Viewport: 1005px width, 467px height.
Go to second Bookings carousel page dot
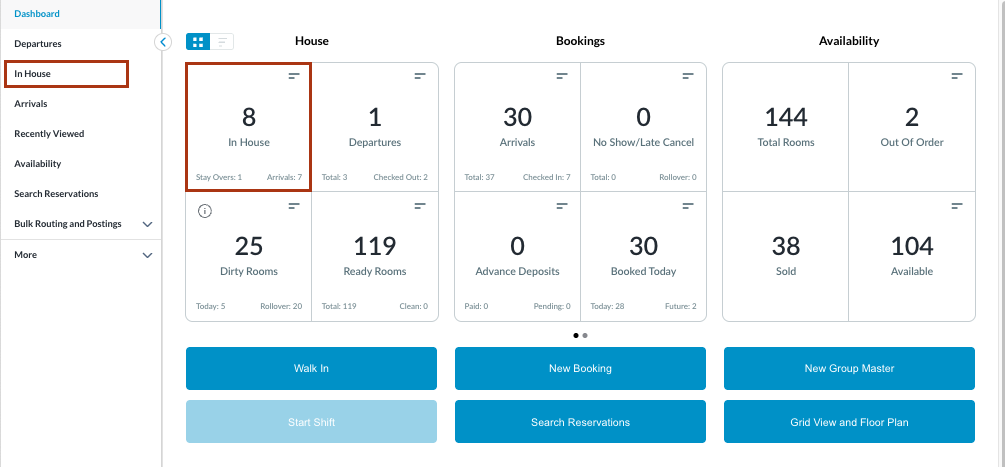click(x=585, y=335)
